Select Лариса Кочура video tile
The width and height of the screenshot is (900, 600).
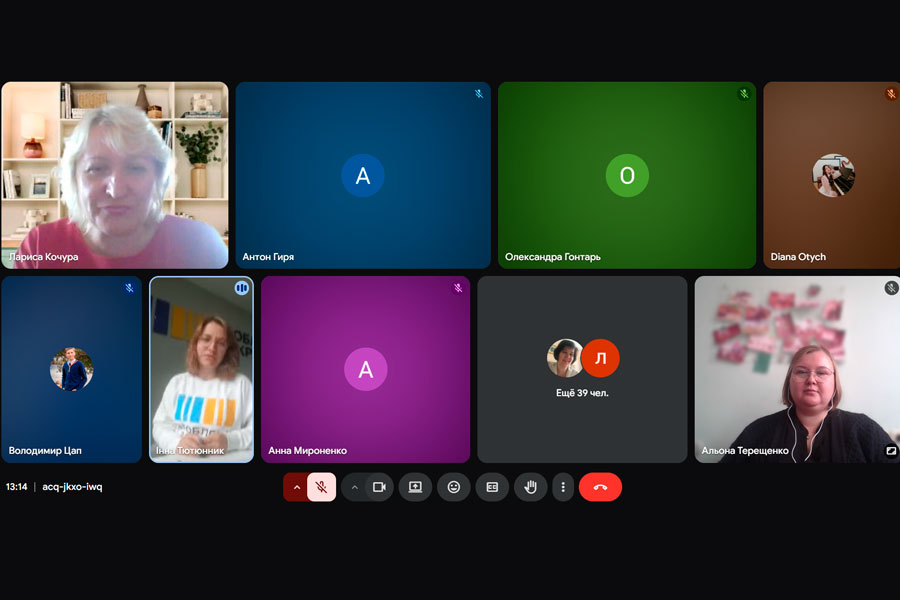coord(115,175)
